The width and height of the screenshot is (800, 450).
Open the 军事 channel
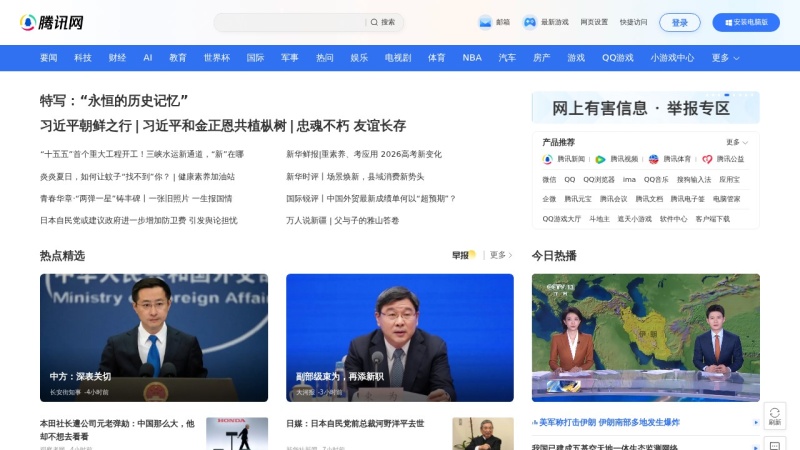(289, 58)
